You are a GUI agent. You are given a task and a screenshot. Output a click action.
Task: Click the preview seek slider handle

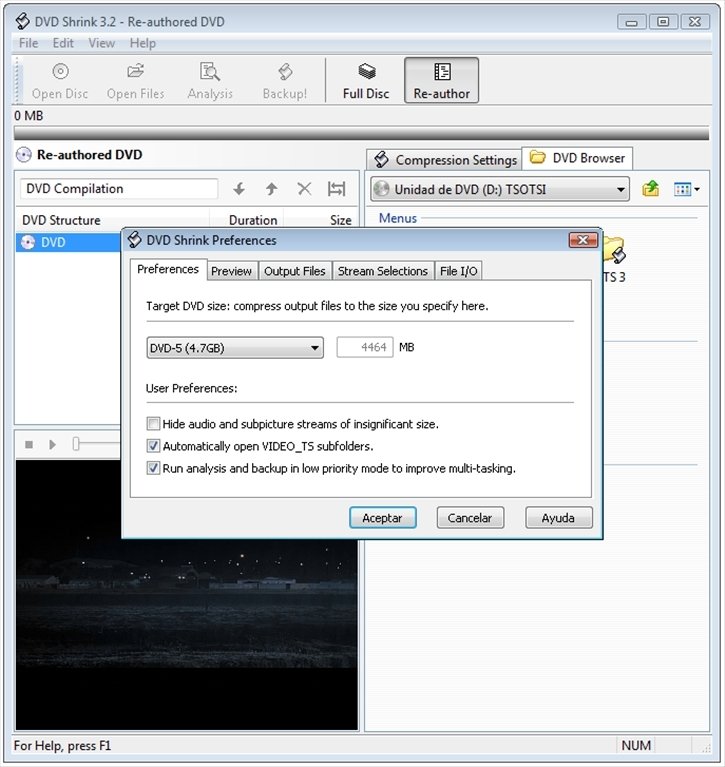point(76,444)
